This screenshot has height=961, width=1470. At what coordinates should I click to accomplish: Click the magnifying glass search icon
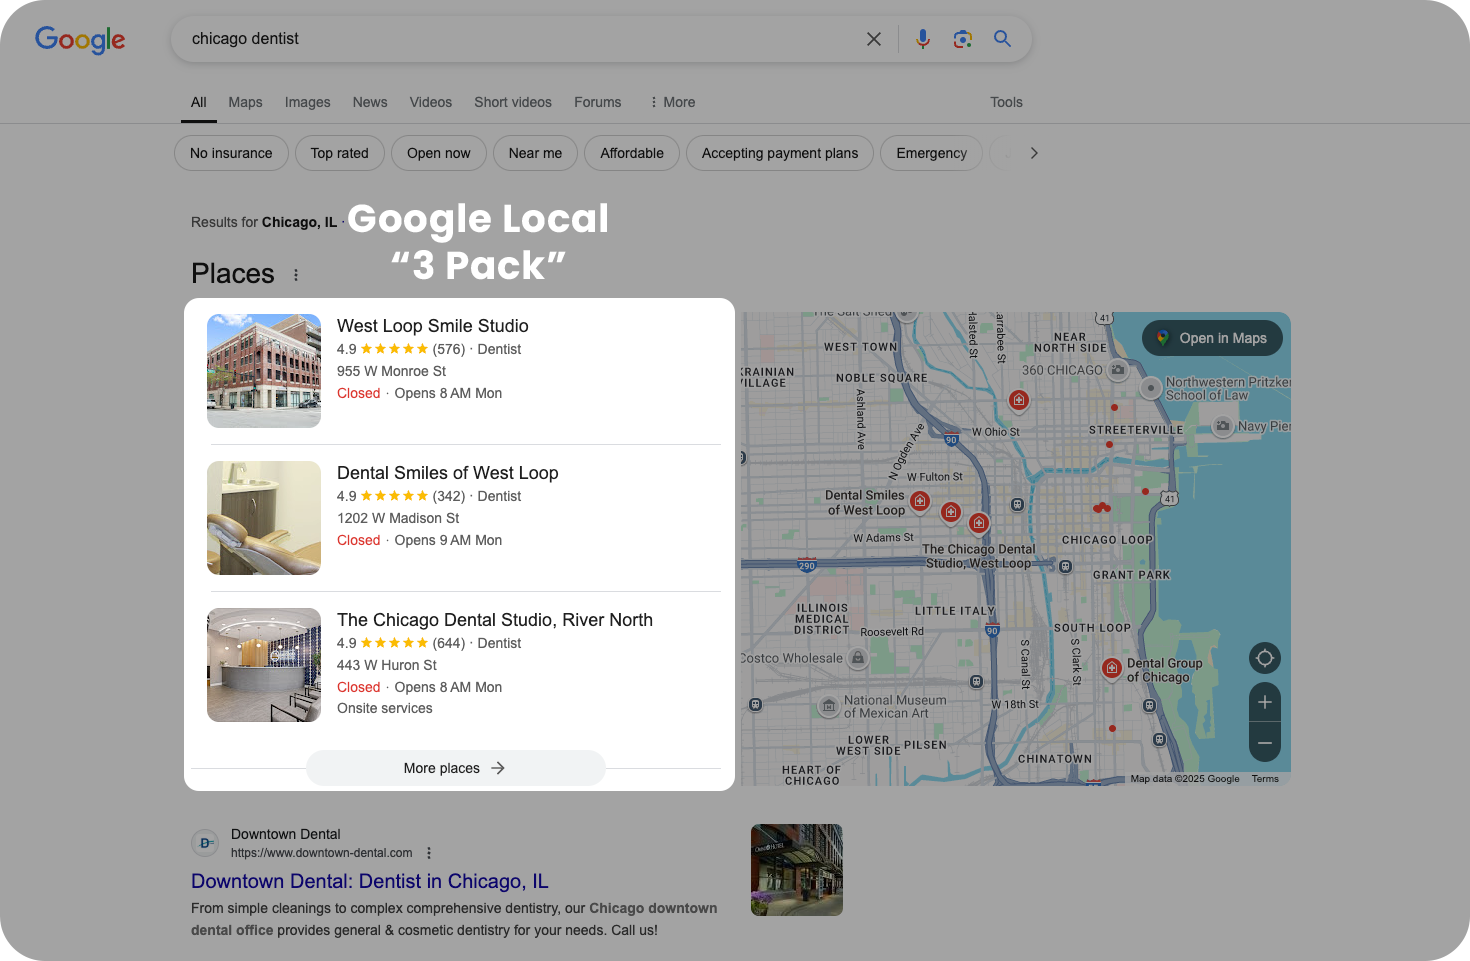click(1002, 39)
